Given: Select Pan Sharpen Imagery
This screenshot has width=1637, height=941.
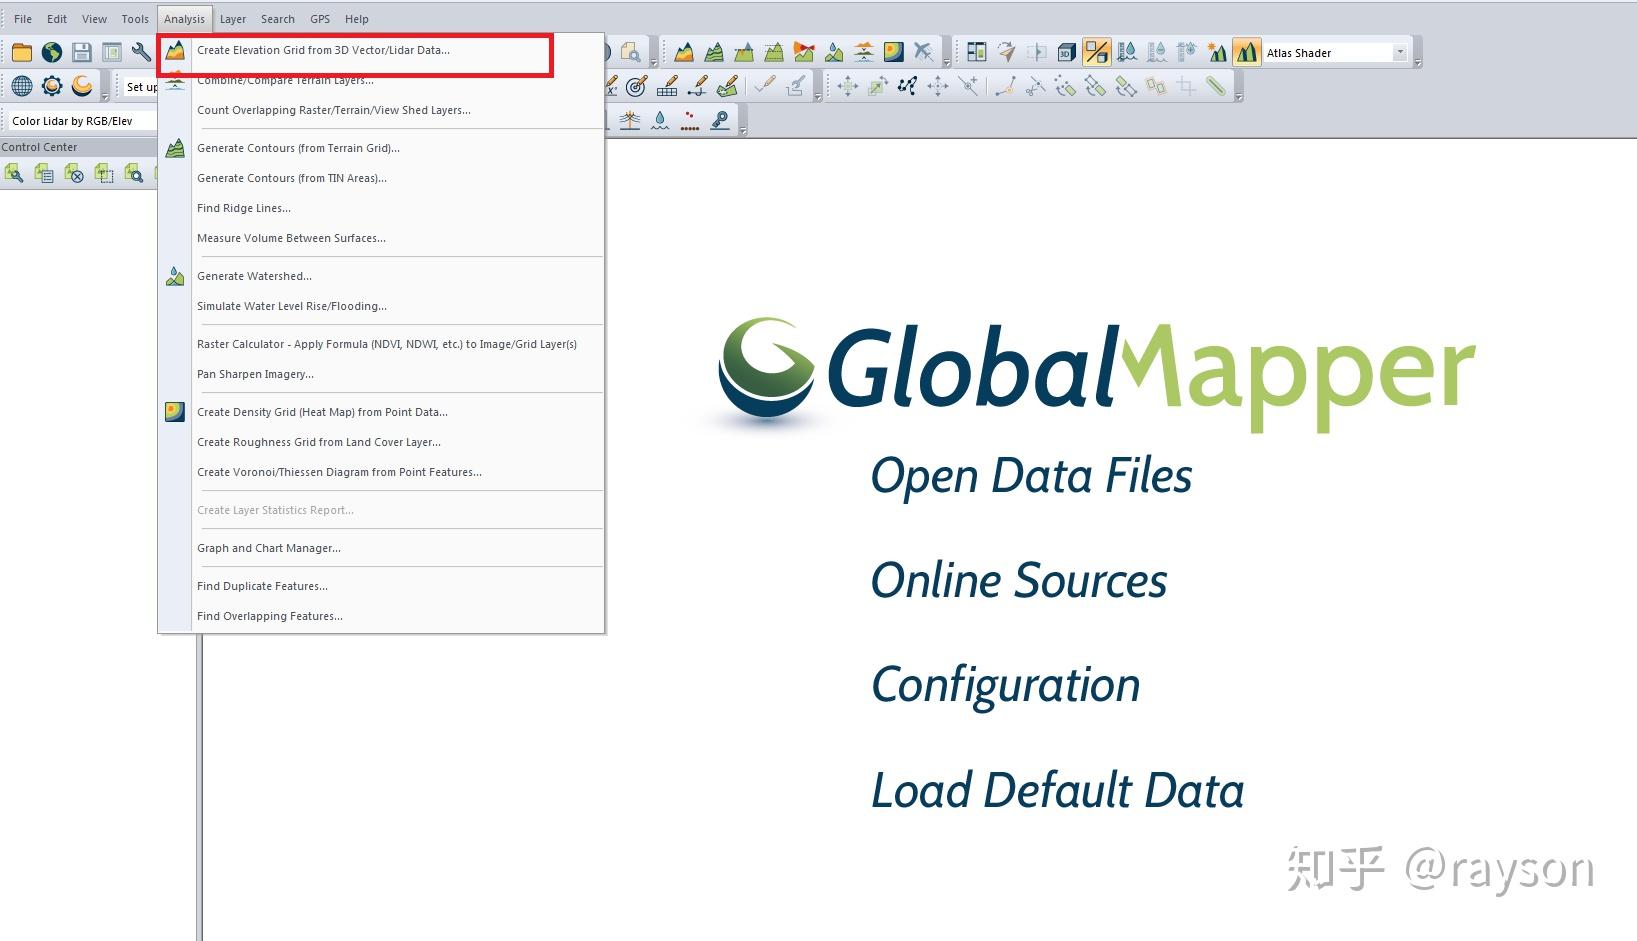Looking at the screenshot, I should 381,374.
